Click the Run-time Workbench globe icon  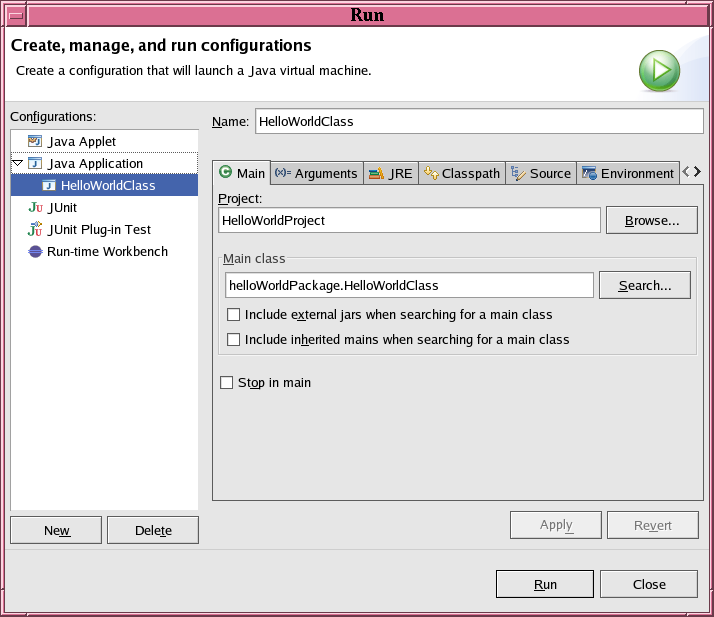click(x=36, y=251)
